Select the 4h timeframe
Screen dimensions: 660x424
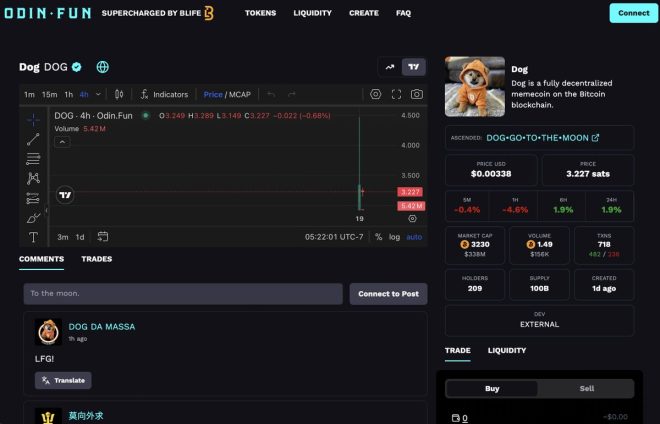(84, 94)
